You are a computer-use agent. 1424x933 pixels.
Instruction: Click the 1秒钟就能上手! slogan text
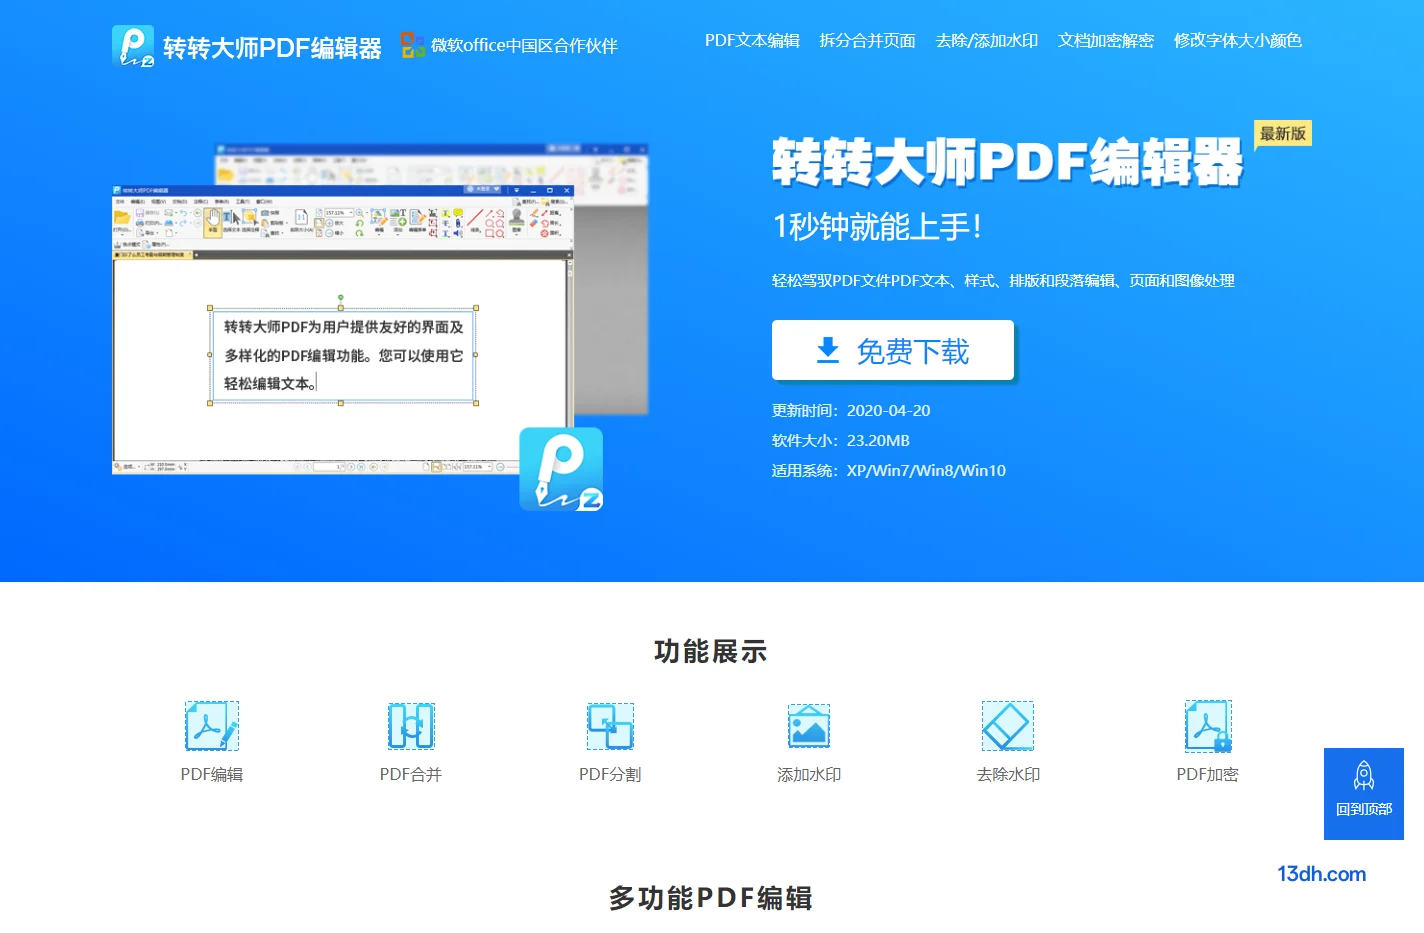tap(877, 226)
